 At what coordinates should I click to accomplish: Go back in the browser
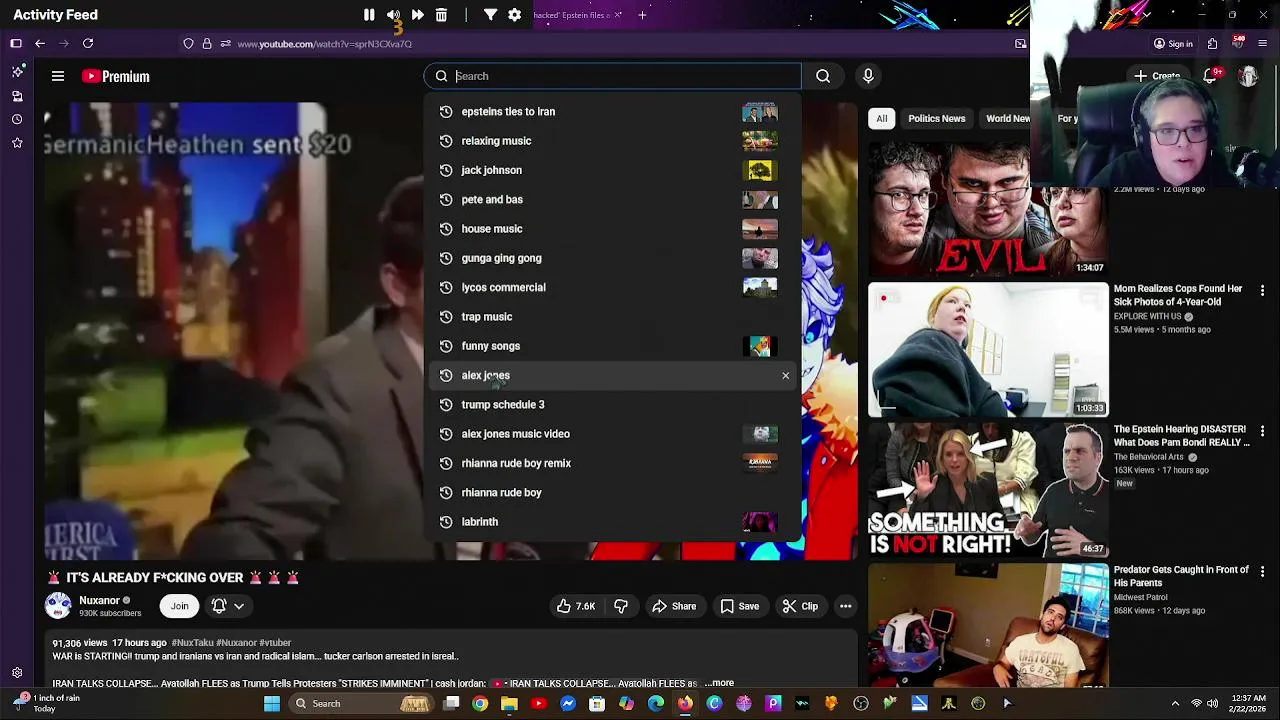tap(40, 44)
